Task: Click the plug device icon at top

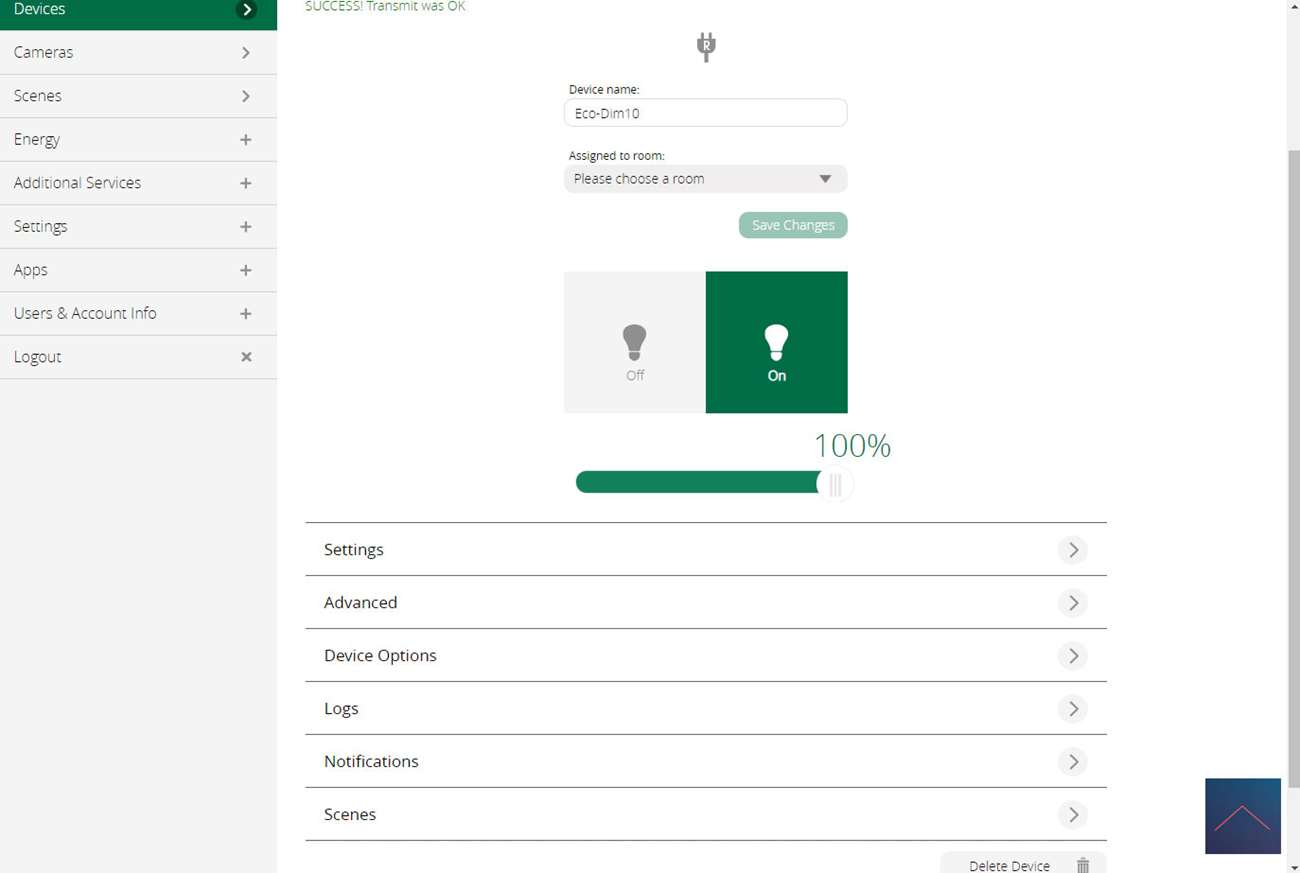Action: (x=706, y=46)
